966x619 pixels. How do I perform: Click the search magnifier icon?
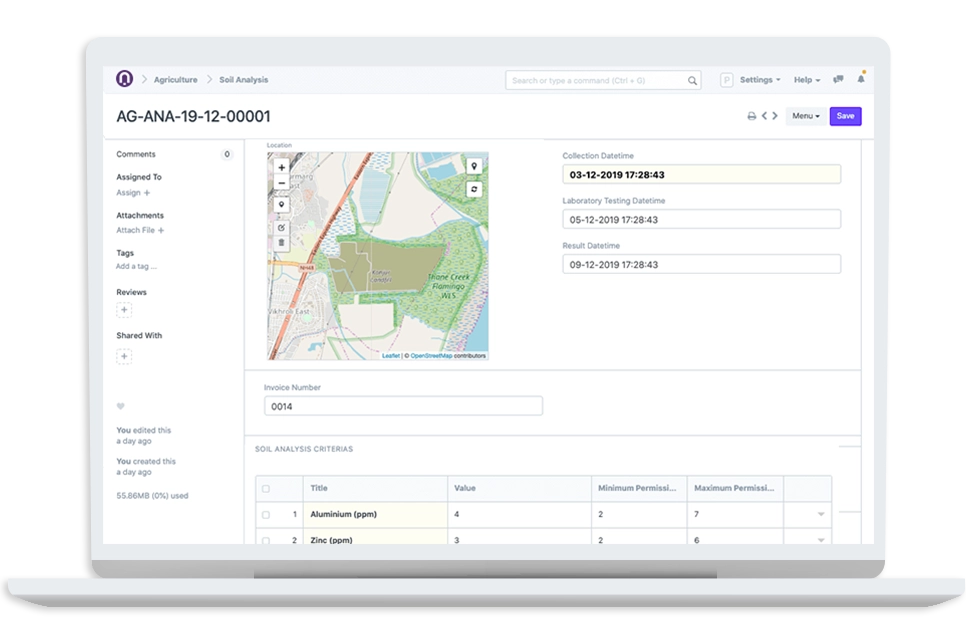click(x=692, y=81)
